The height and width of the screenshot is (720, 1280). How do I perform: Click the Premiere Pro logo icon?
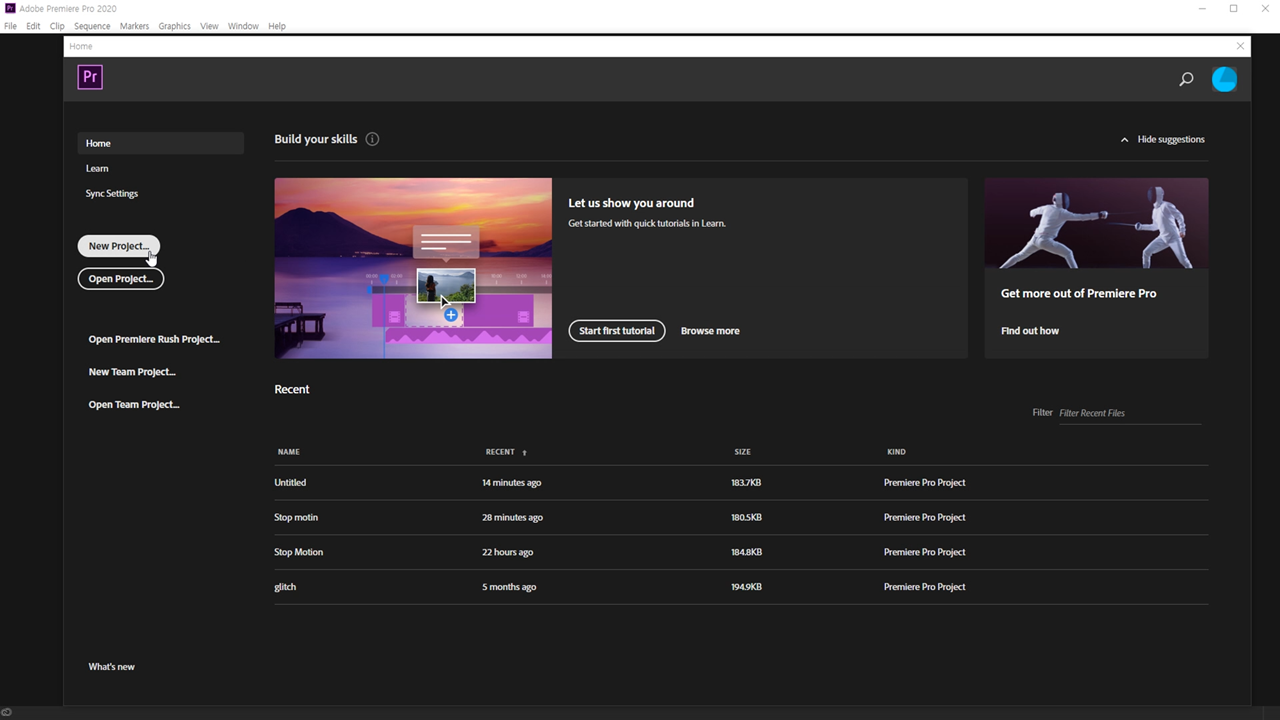(x=90, y=77)
